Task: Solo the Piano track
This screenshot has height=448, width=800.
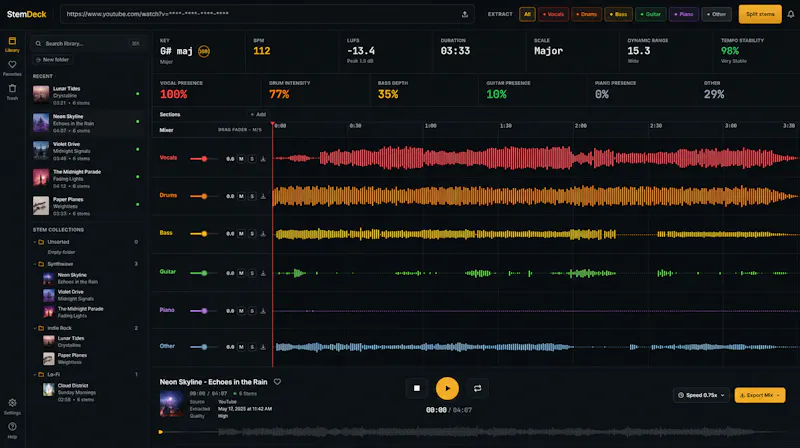Action: [252, 311]
